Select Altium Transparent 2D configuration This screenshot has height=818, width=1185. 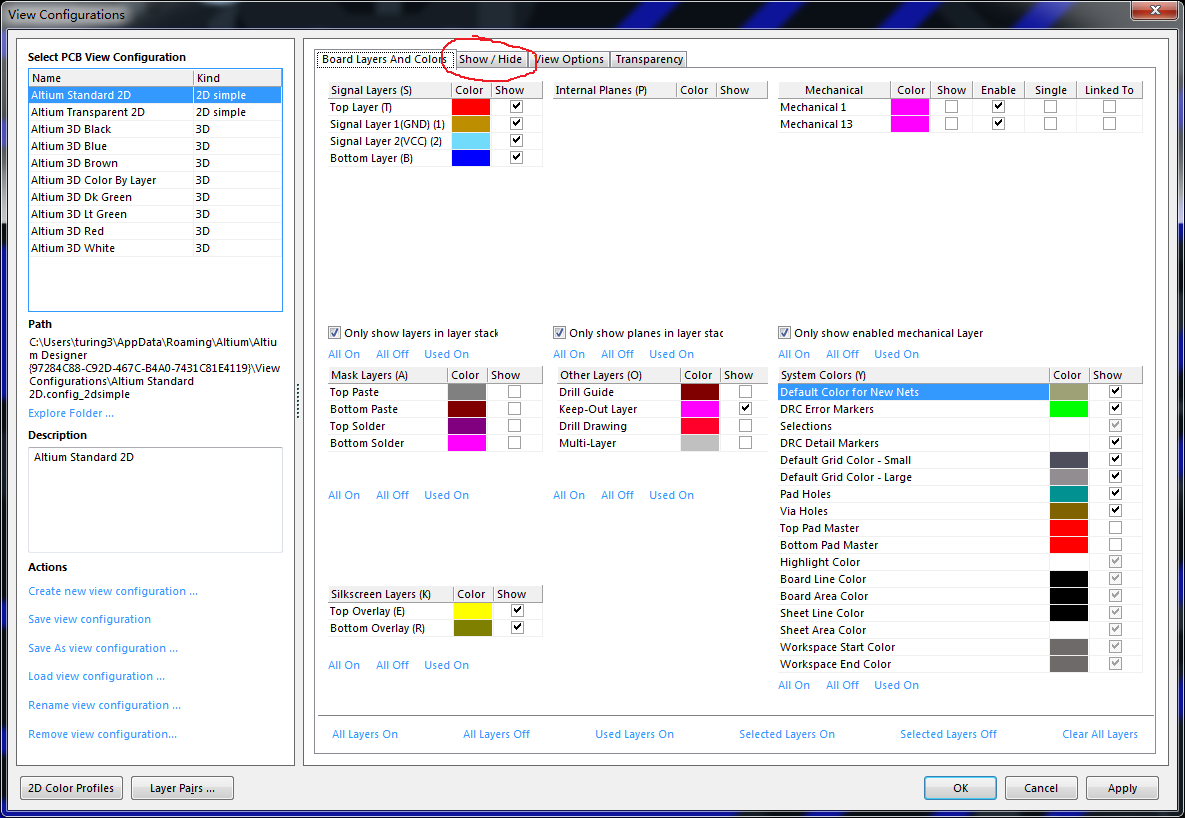pyautogui.click(x=155, y=112)
